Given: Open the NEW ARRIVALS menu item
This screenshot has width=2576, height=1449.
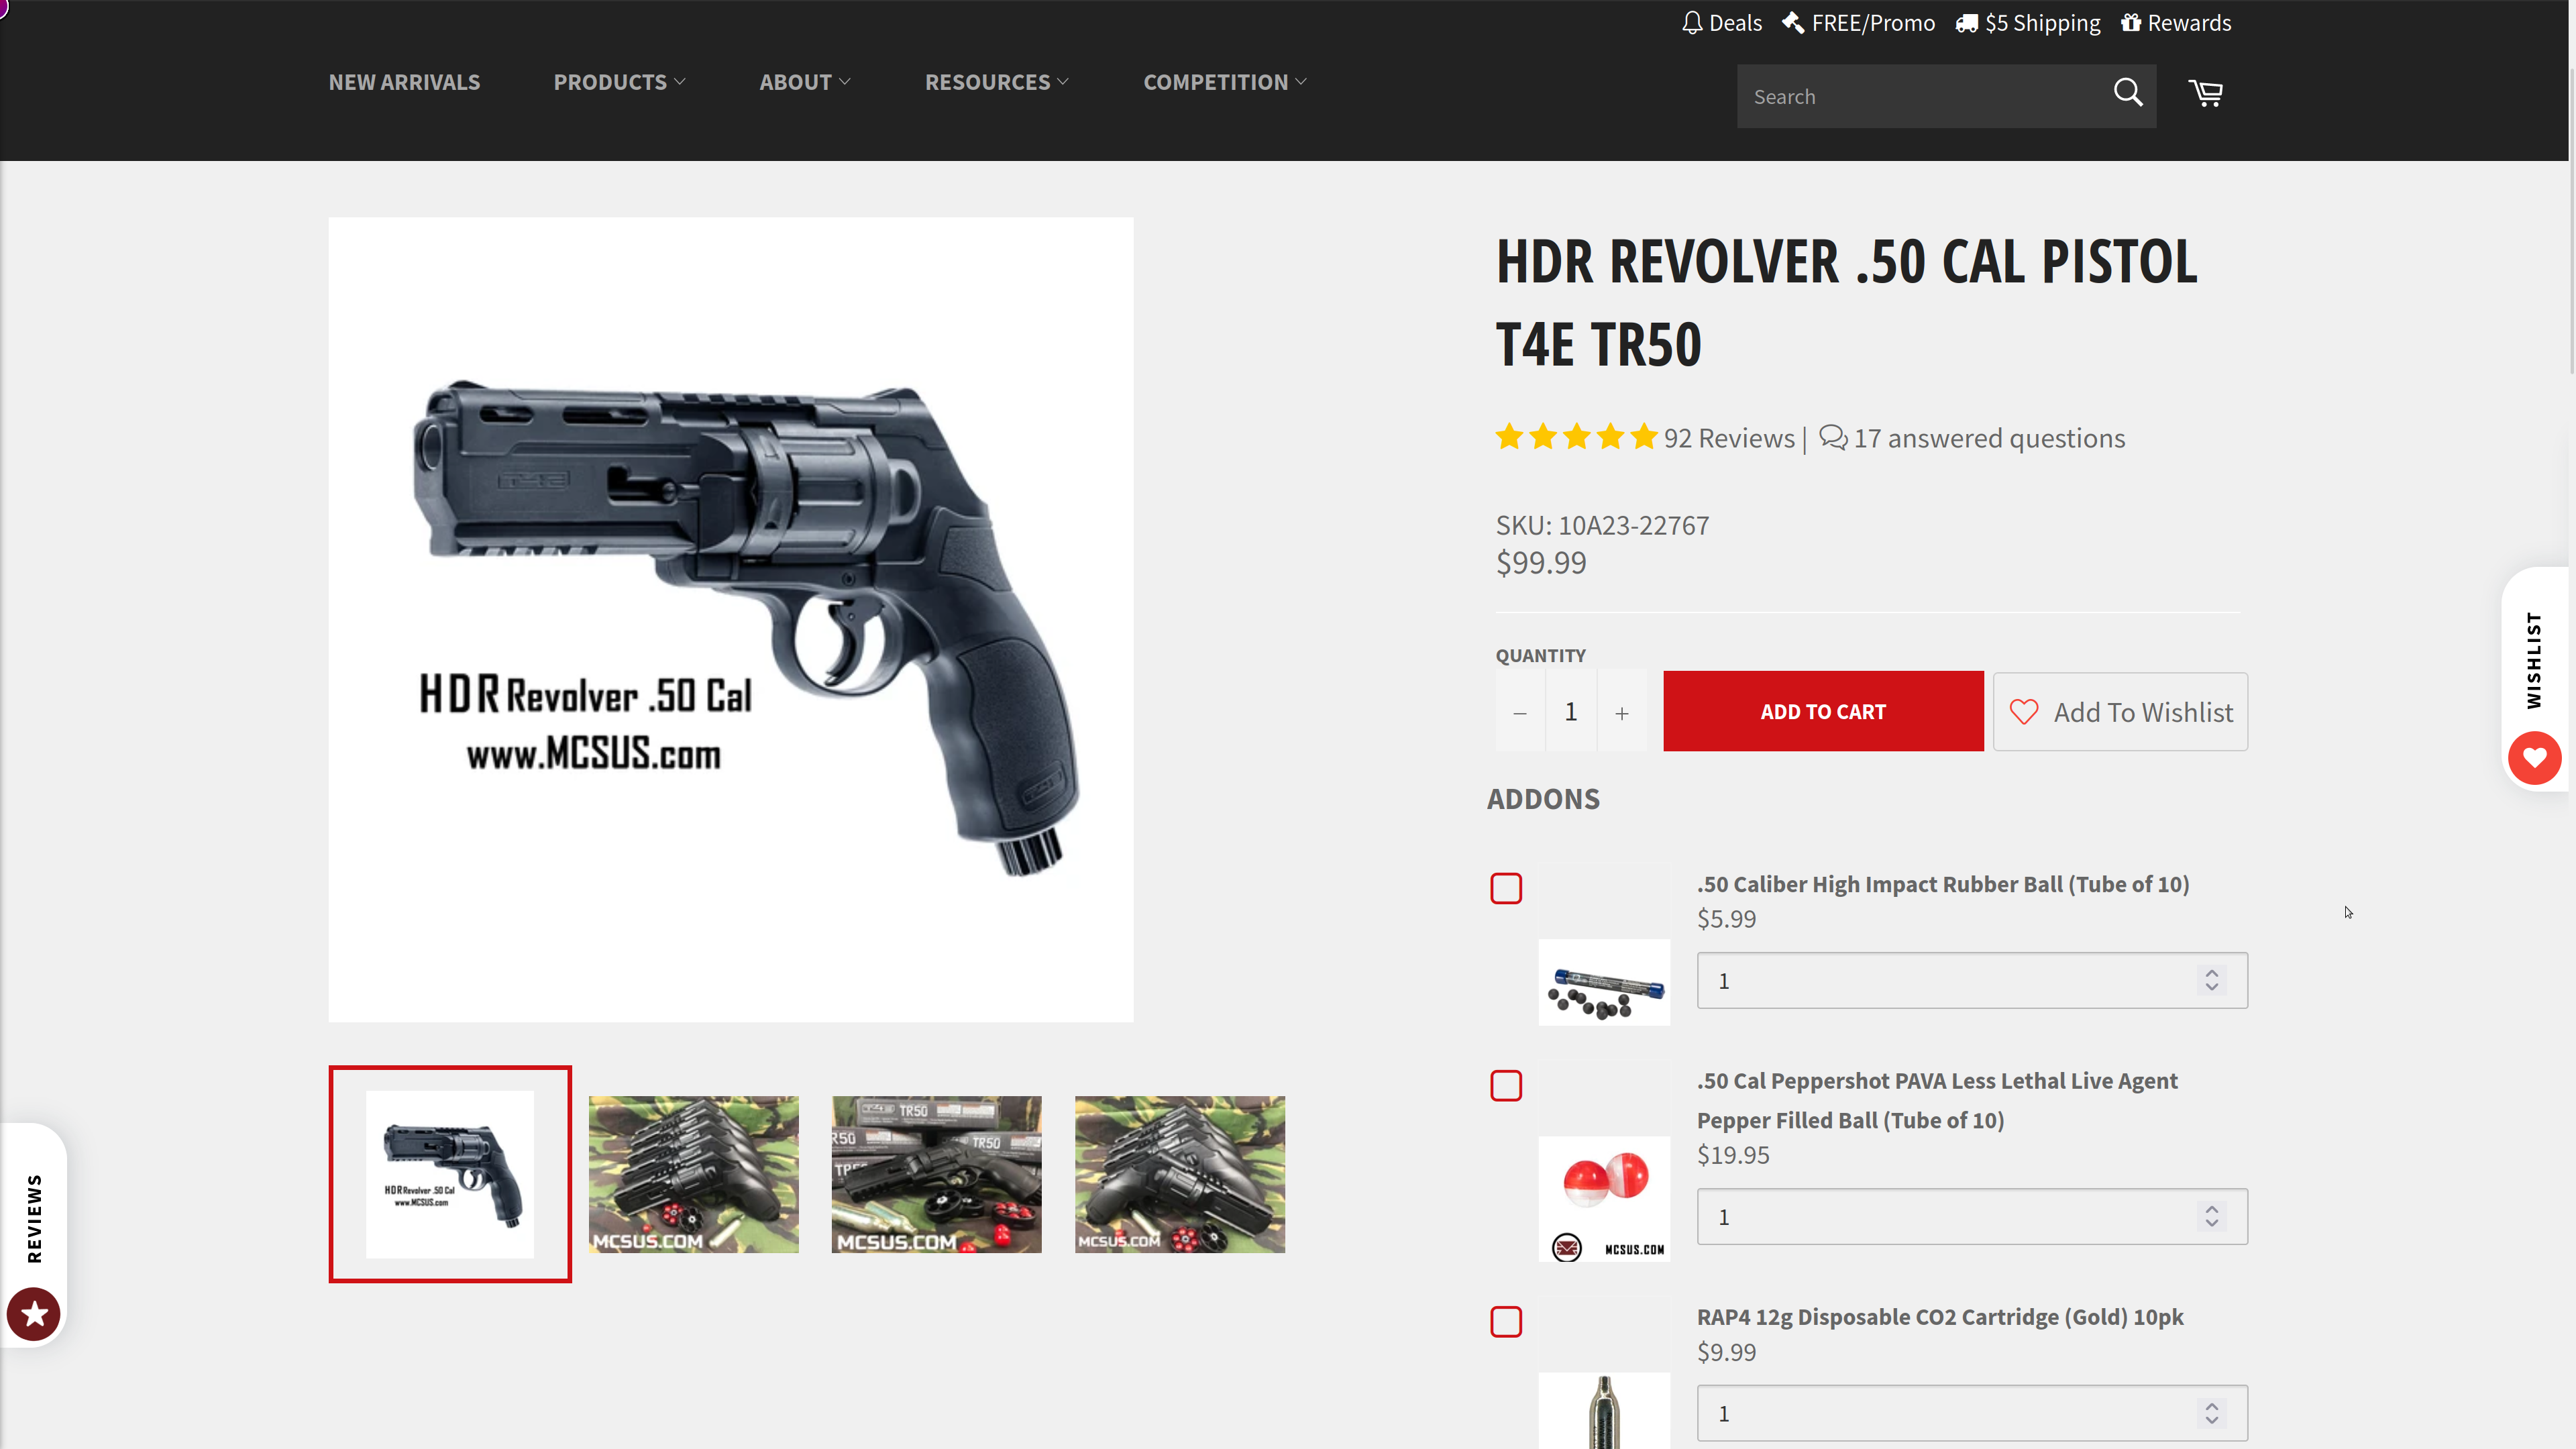Looking at the screenshot, I should click(x=404, y=82).
